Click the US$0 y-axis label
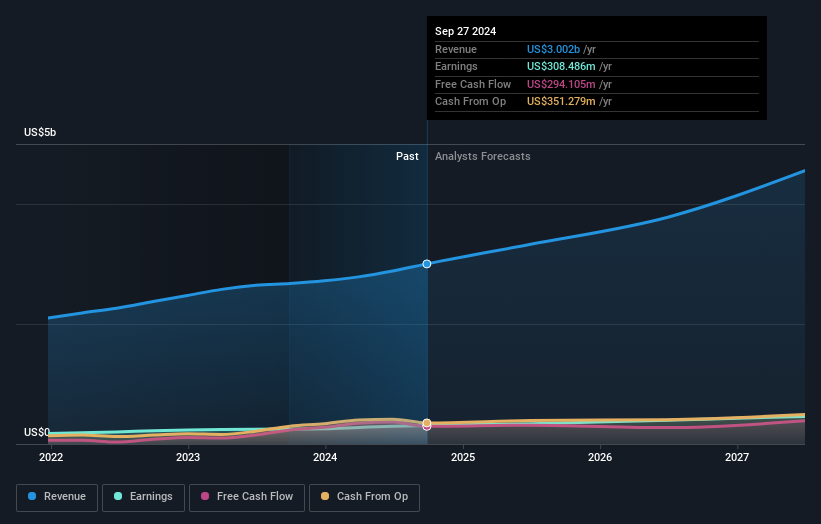 [37, 432]
